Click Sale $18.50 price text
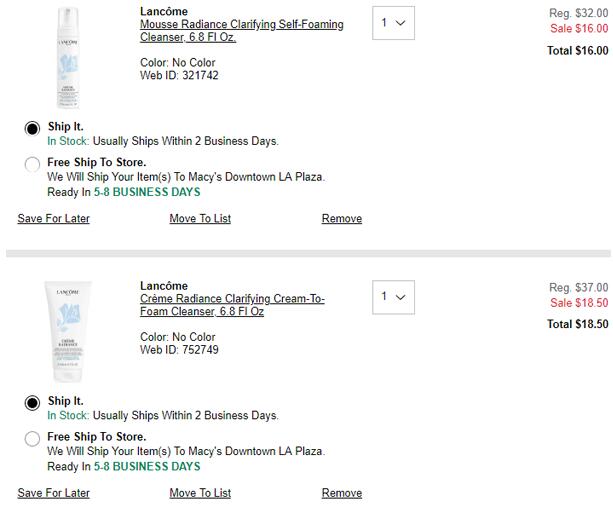Screen dimensions: 613x513 pos(579,303)
